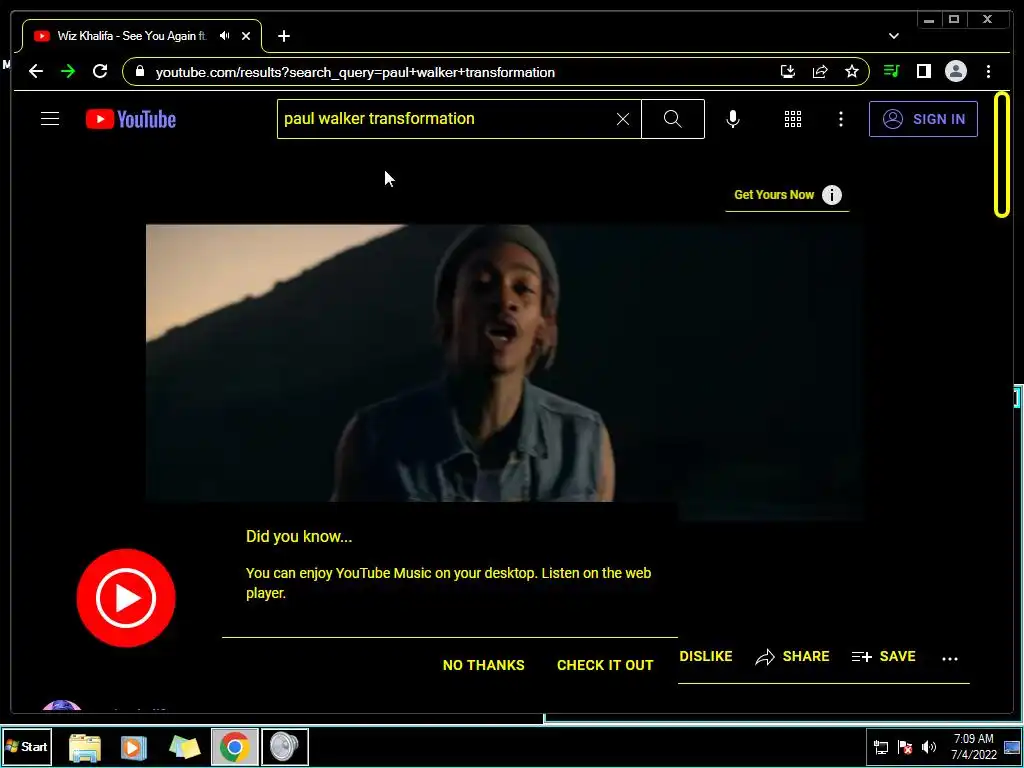Bookmark this page with the star icon

pos(852,72)
